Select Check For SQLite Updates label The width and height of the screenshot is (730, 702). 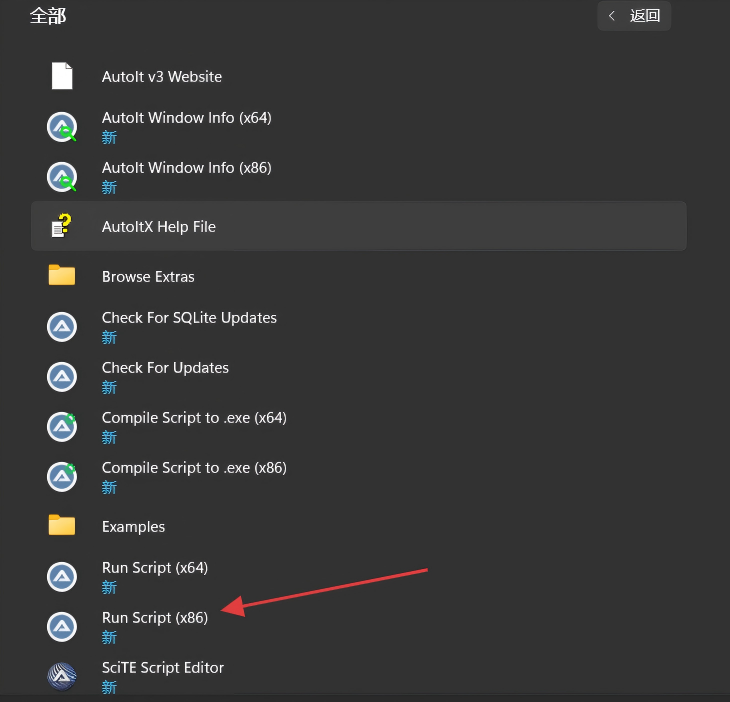tap(189, 317)
